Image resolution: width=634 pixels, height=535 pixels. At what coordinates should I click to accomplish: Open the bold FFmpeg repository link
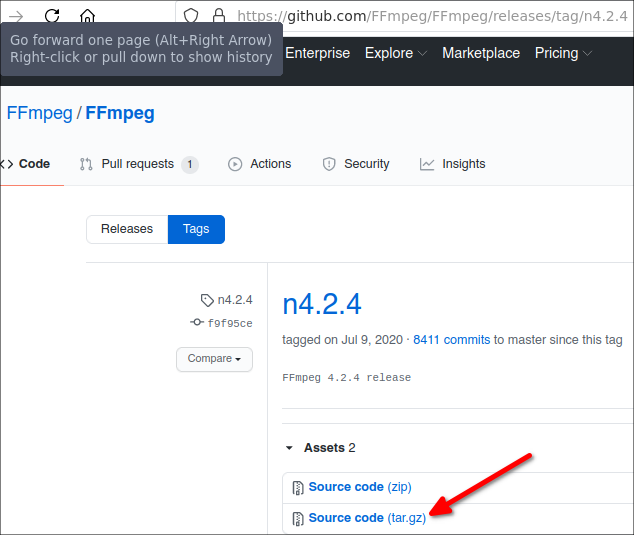[120, 113]
